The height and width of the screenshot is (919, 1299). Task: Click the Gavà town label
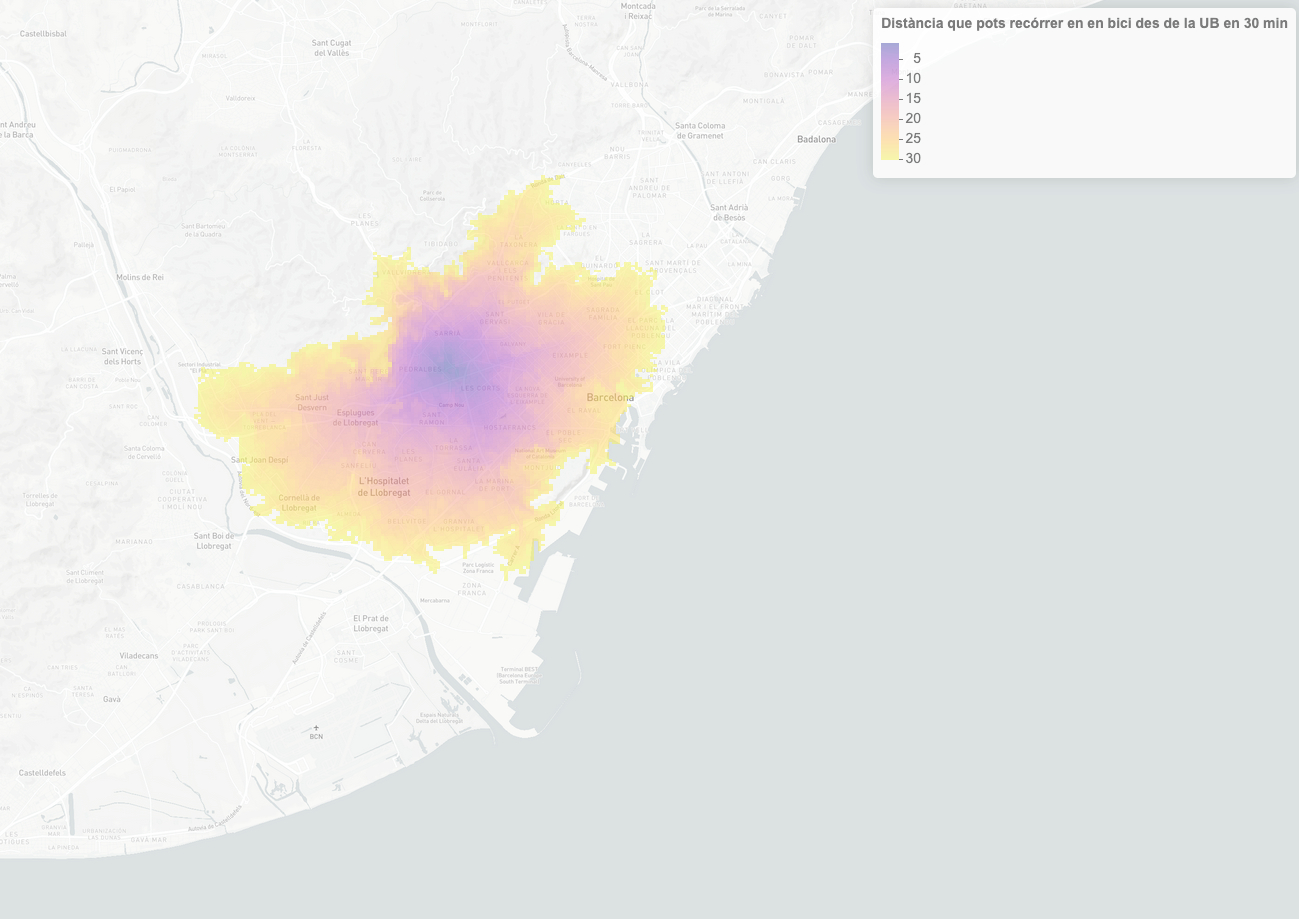[x=111, y=699]
